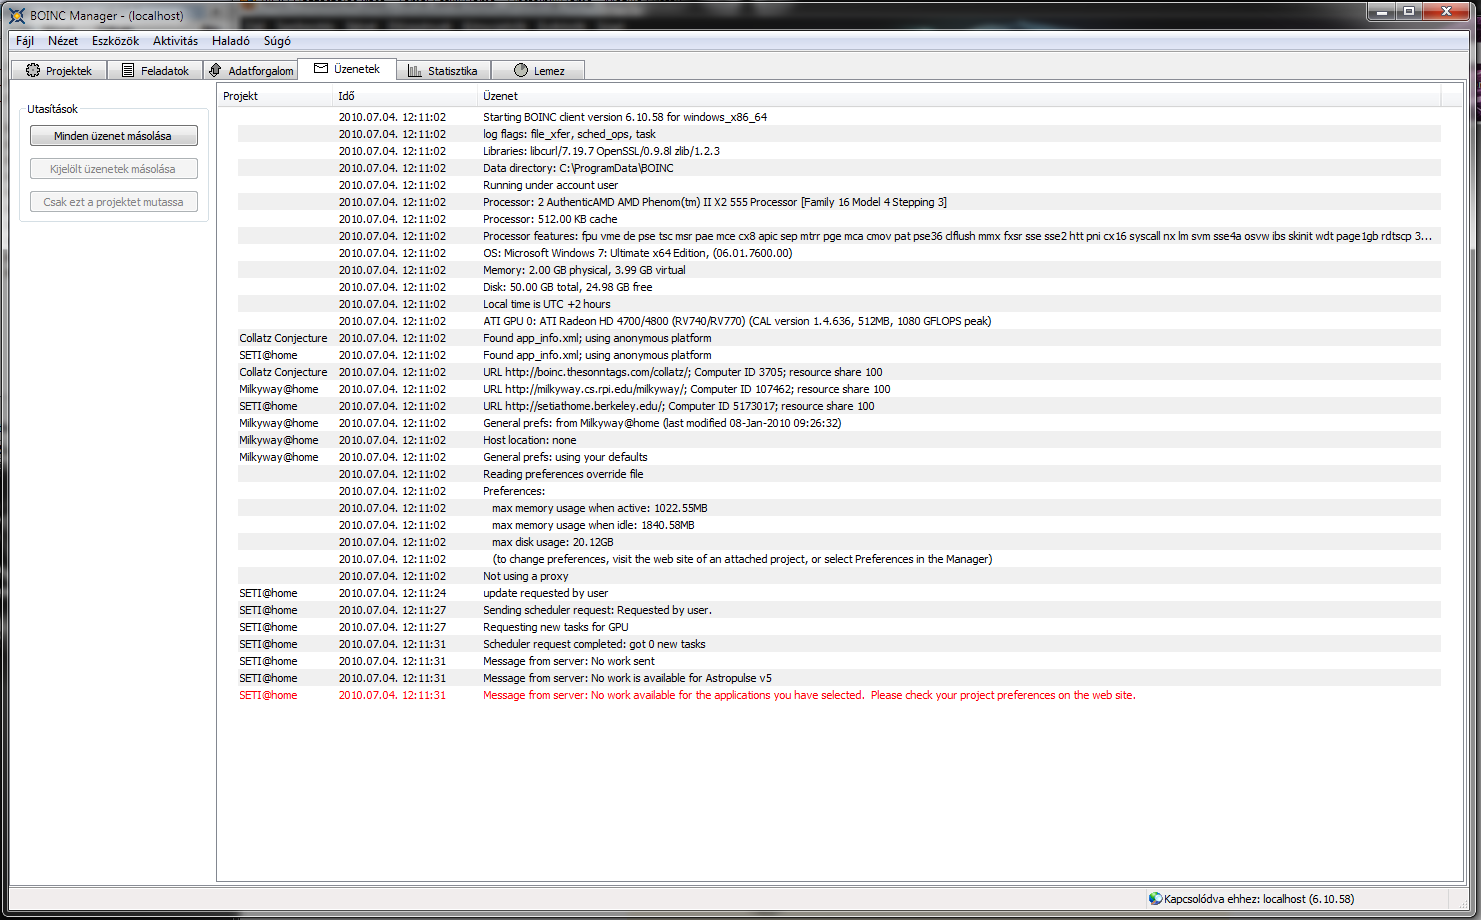1481x920 pixels.
Task: Select the red SETI@home error message
Action: coord(839,695)
